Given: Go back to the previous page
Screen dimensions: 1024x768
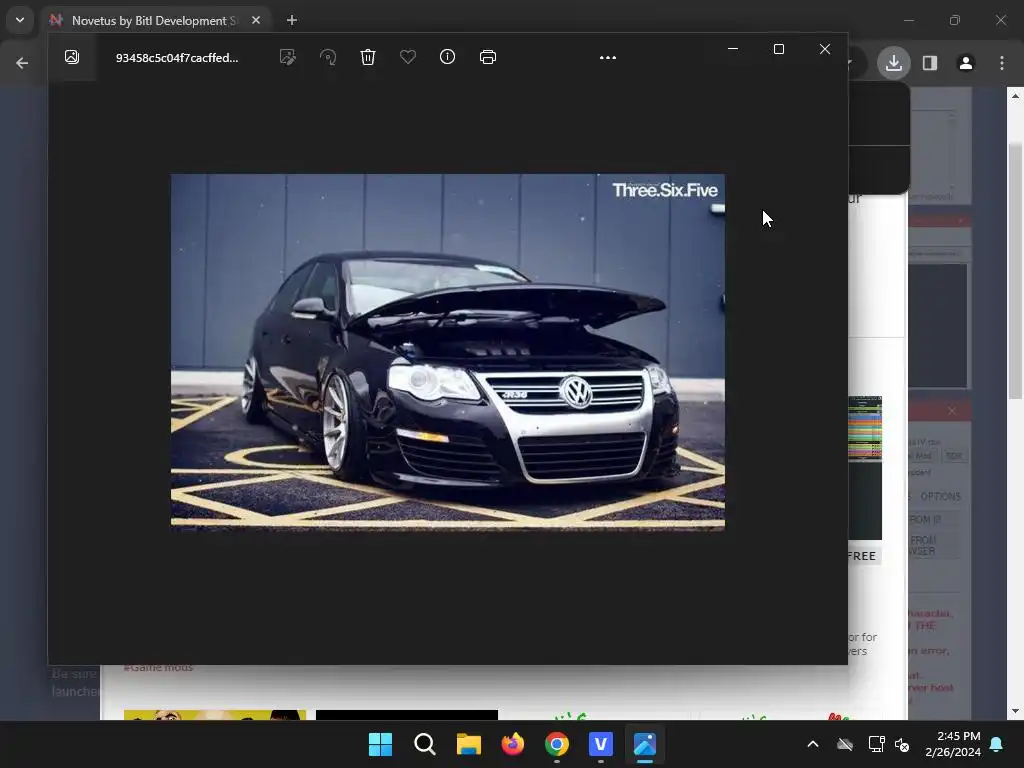Looking at the screenshot, I should click(x=22, y=63).
